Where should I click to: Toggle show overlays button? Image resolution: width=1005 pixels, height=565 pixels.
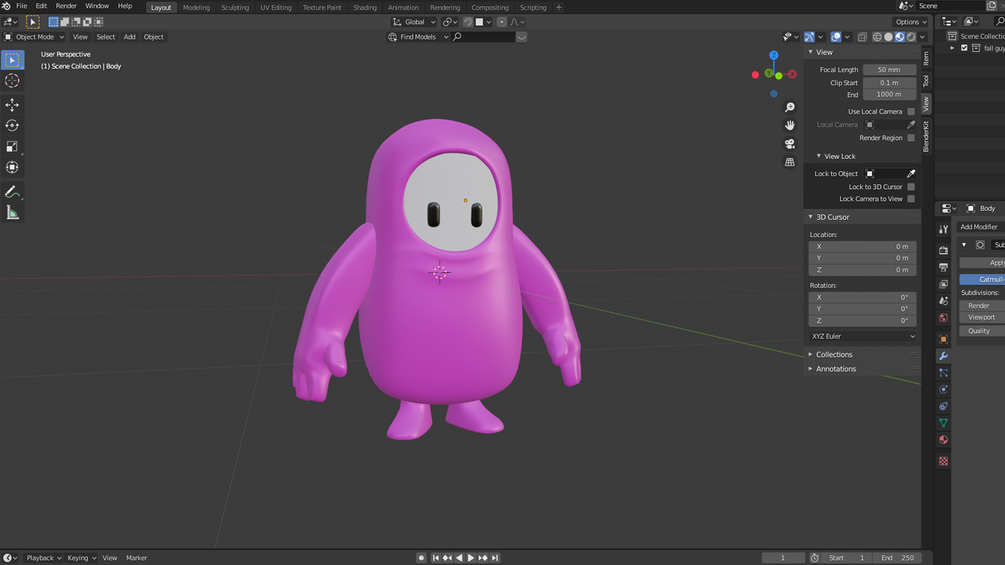(836, 37)
